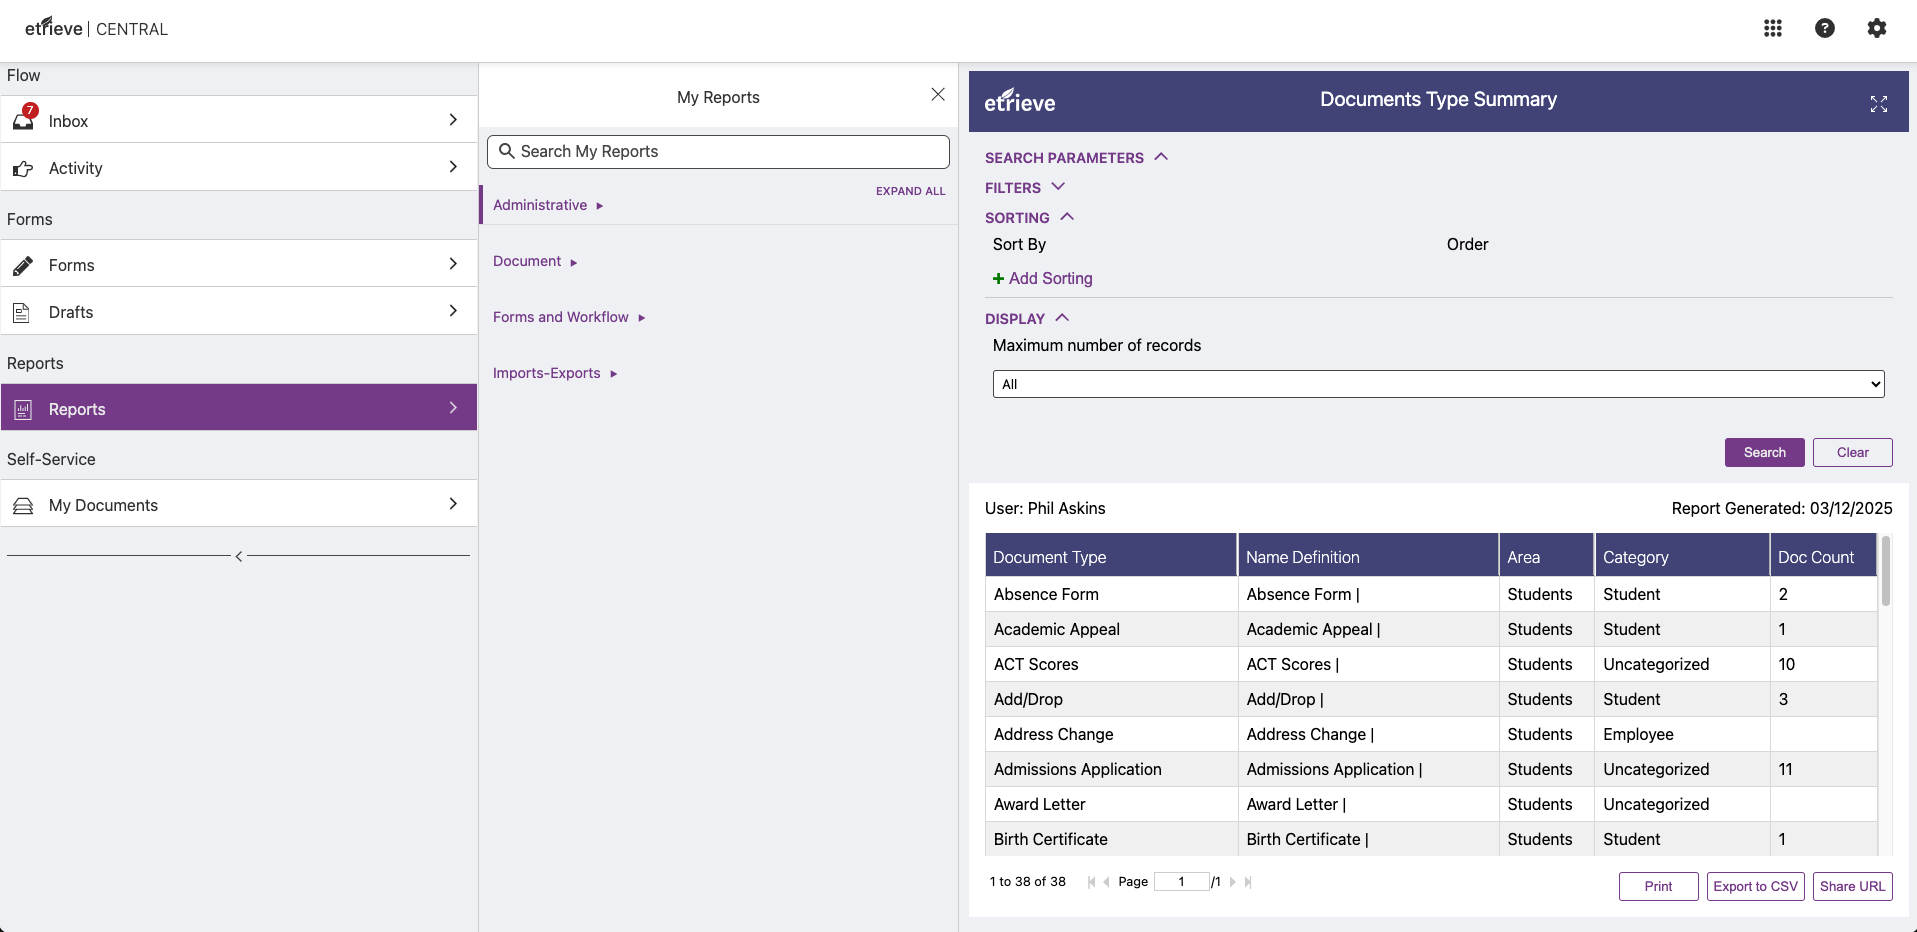Open the help icon in the top bar
The image size is (1917, 932).
(x=1825, y=28)
